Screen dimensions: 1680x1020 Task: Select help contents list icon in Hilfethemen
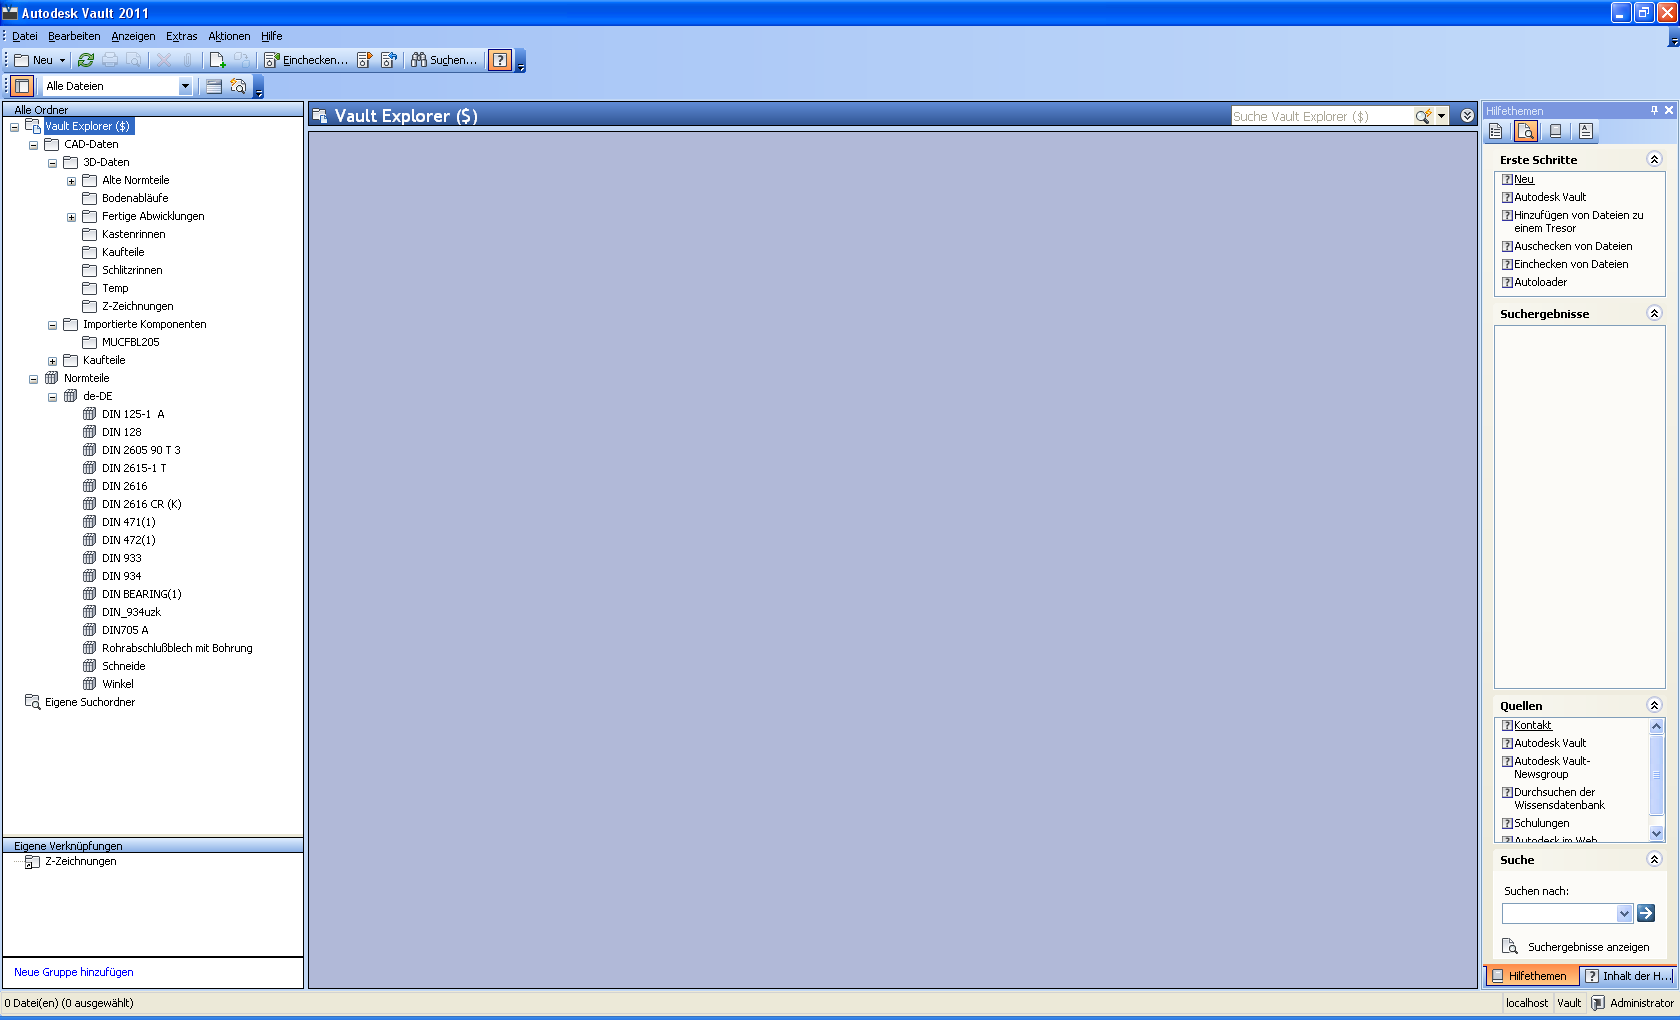tap(1496, 131)
